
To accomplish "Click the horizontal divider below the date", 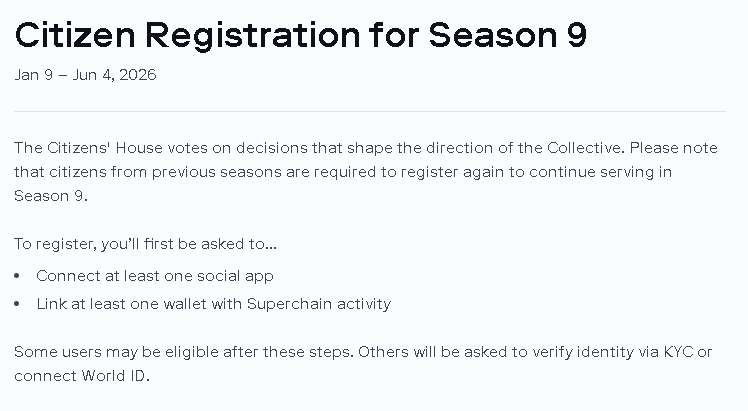I will click(x=374, y=111).
